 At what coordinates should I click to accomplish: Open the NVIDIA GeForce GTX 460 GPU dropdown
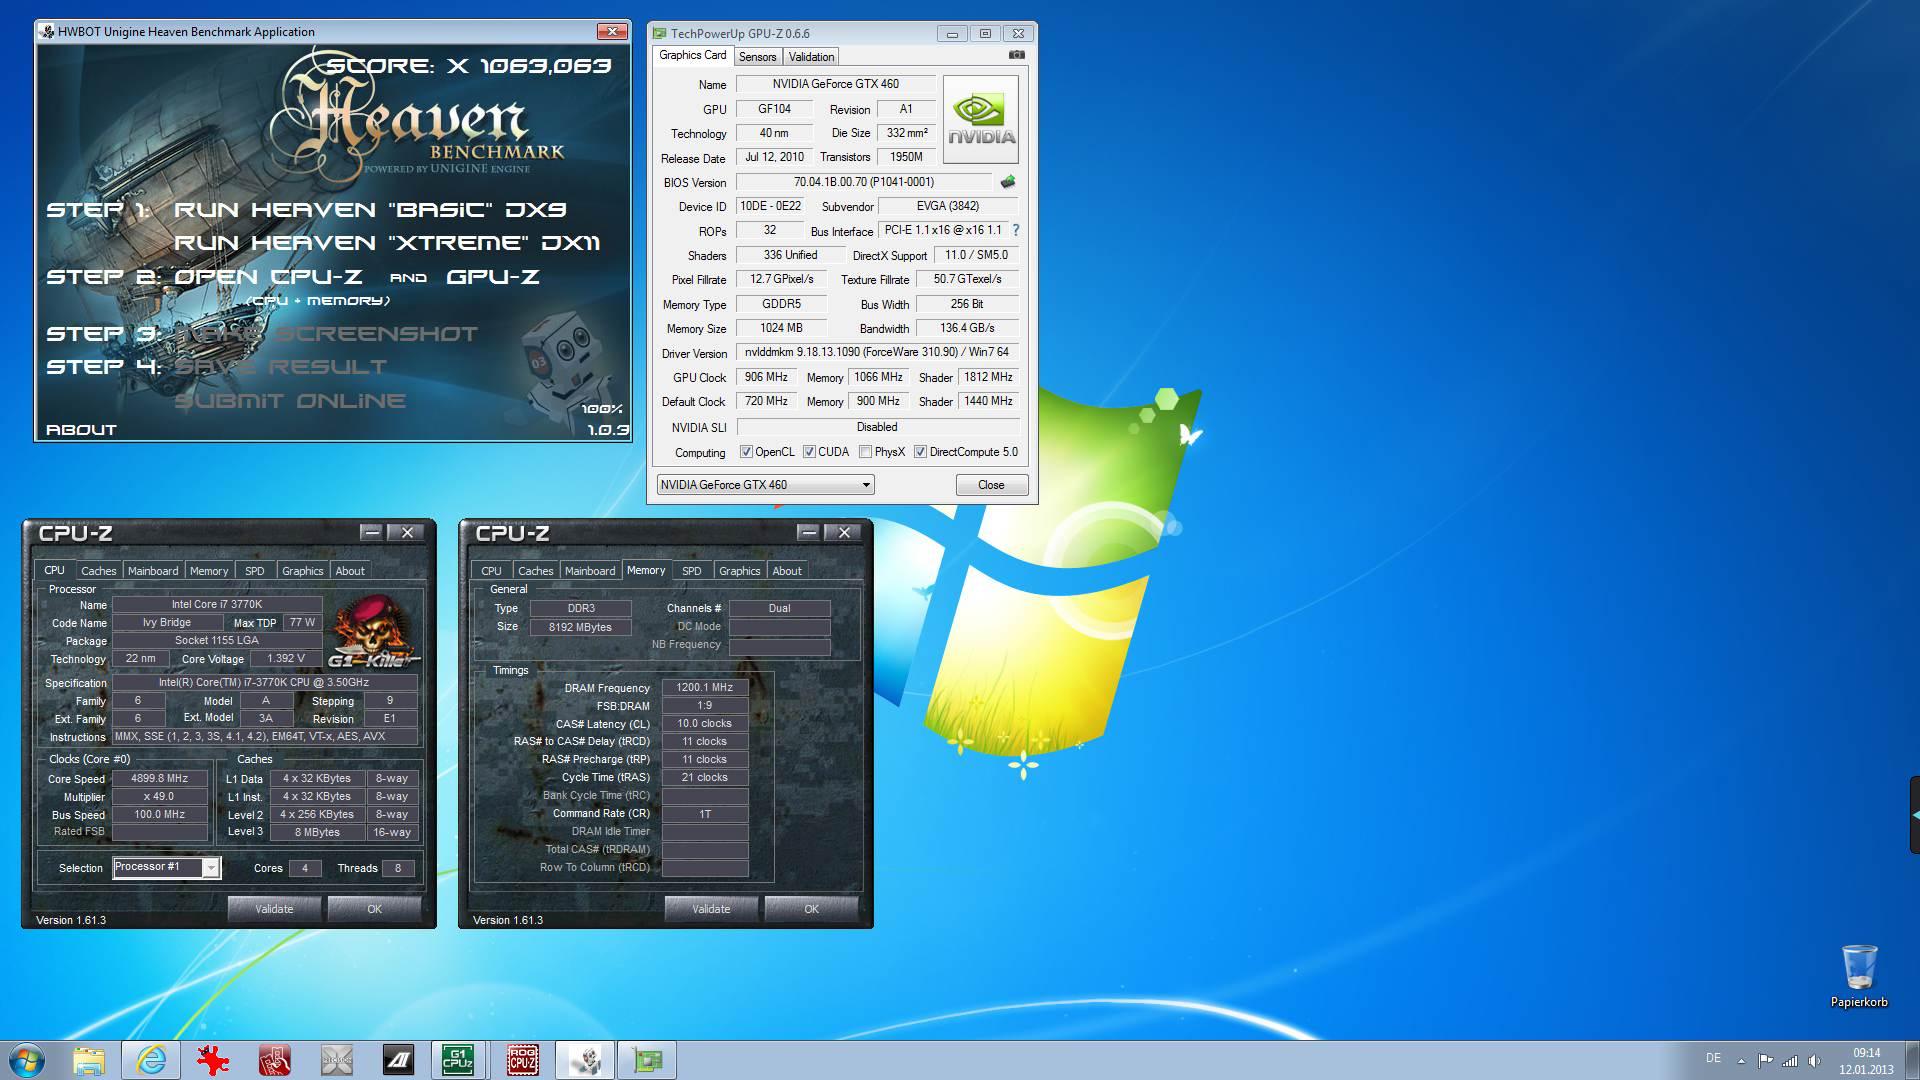coord(765,485)
